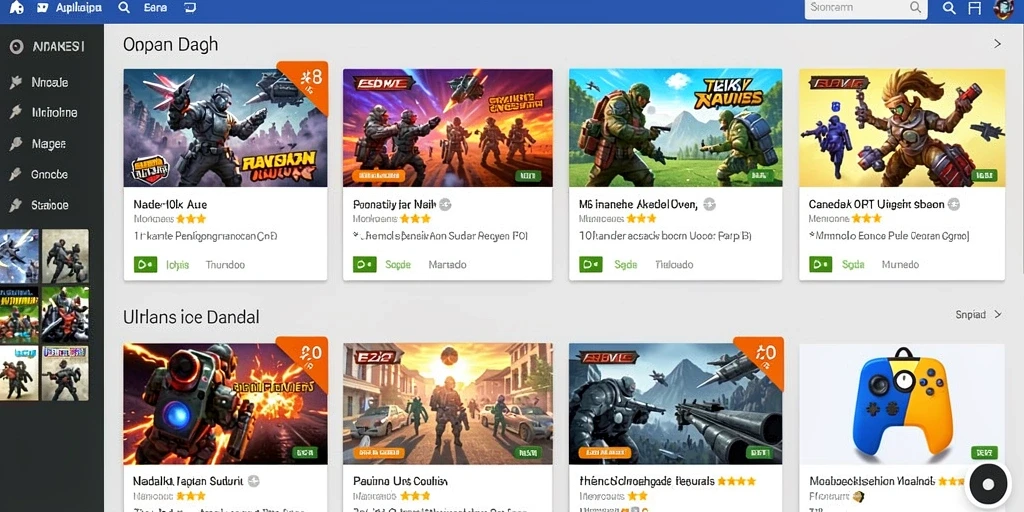
Task: Click the round floating button at bottom right
Action: pyautogui.click(x=988, y=484)
